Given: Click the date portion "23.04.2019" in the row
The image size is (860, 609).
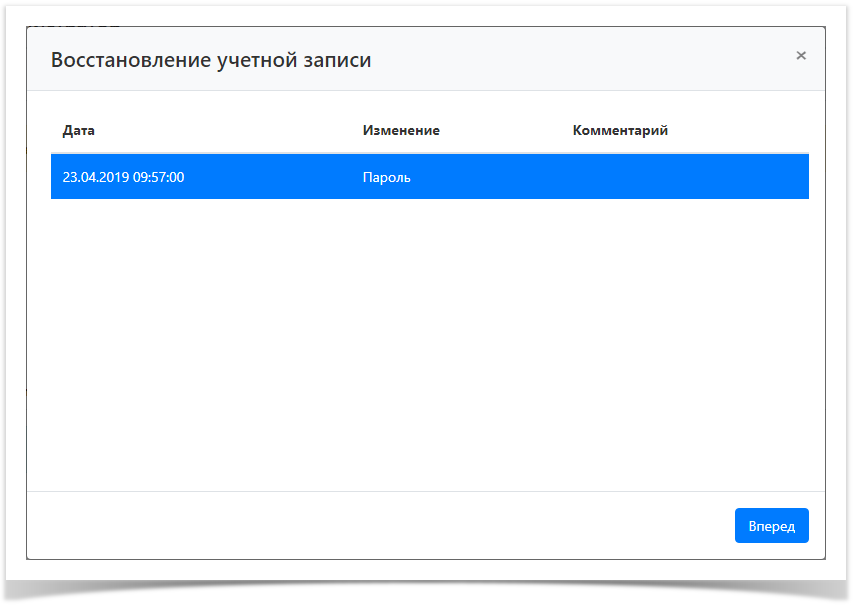Looking at the screenshot, I should pyautogui.click(x=95, y=178).
